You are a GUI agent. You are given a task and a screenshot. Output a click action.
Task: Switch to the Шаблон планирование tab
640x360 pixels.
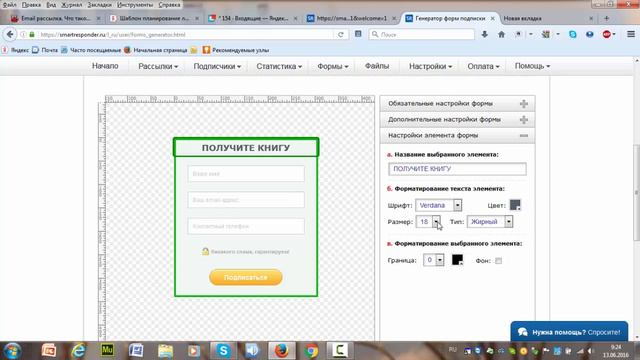click(x=154, y=18)
